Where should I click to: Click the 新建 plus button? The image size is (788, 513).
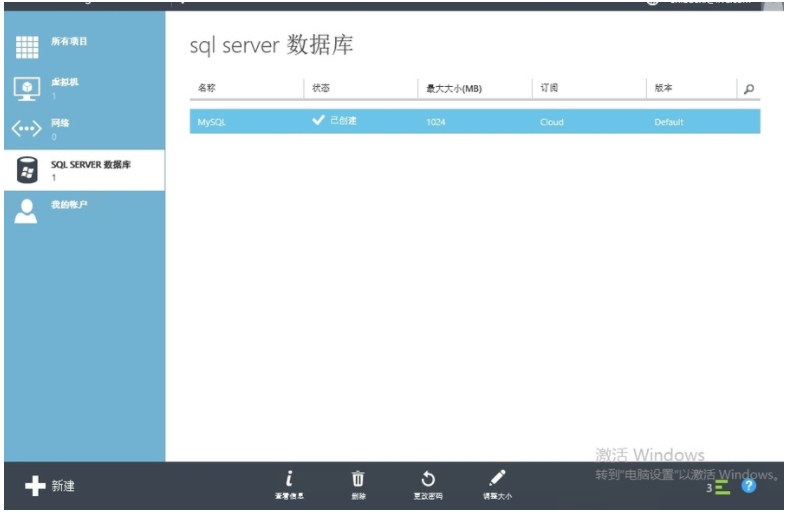click(50, 486)
